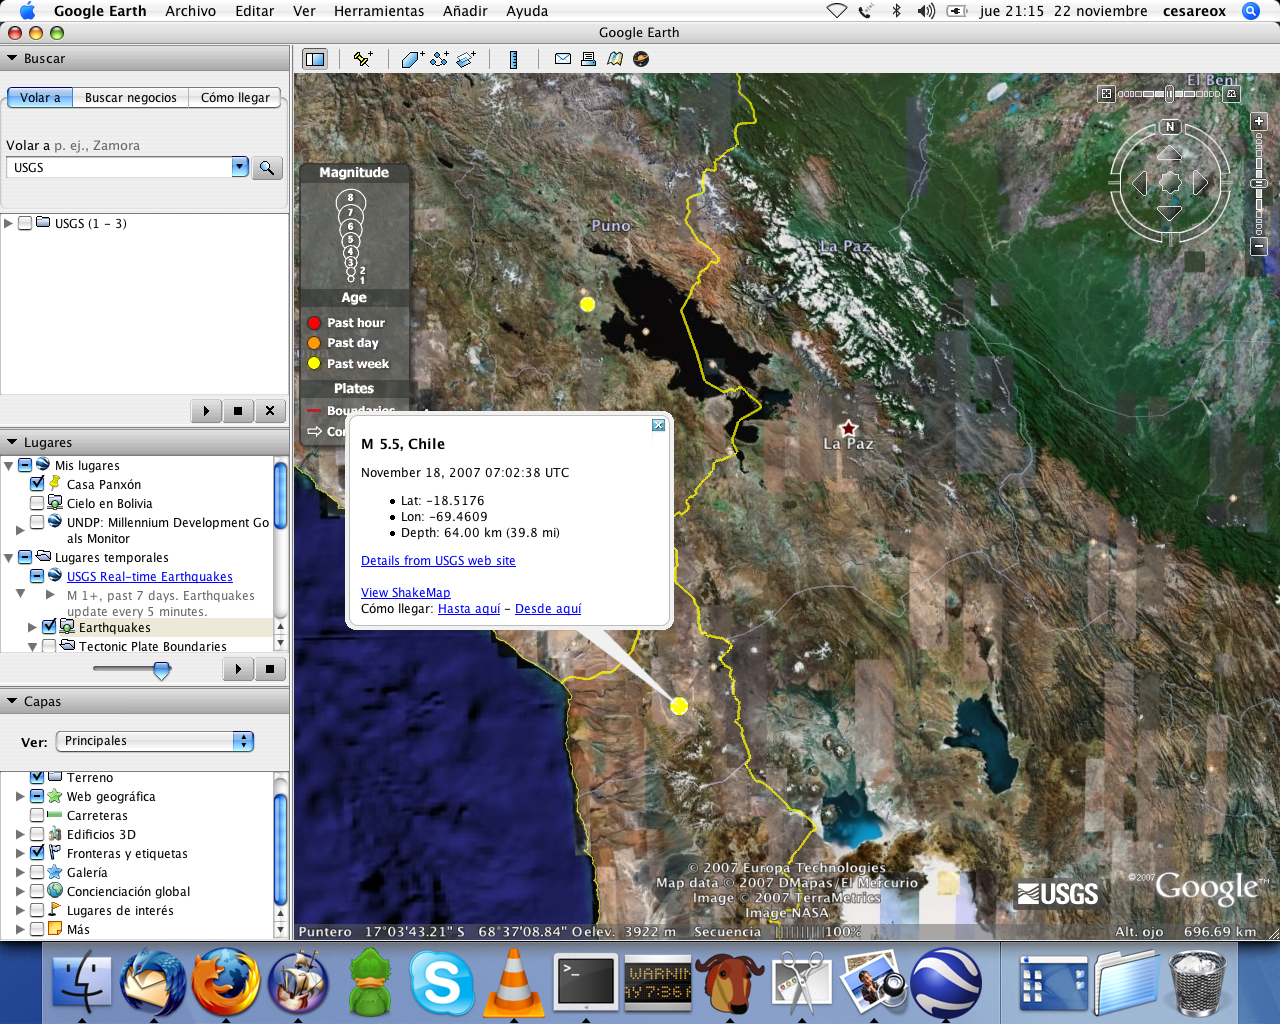1280x1024 pixels.
Task: Show the view in Google Maps
Action: tap(615, 59)
